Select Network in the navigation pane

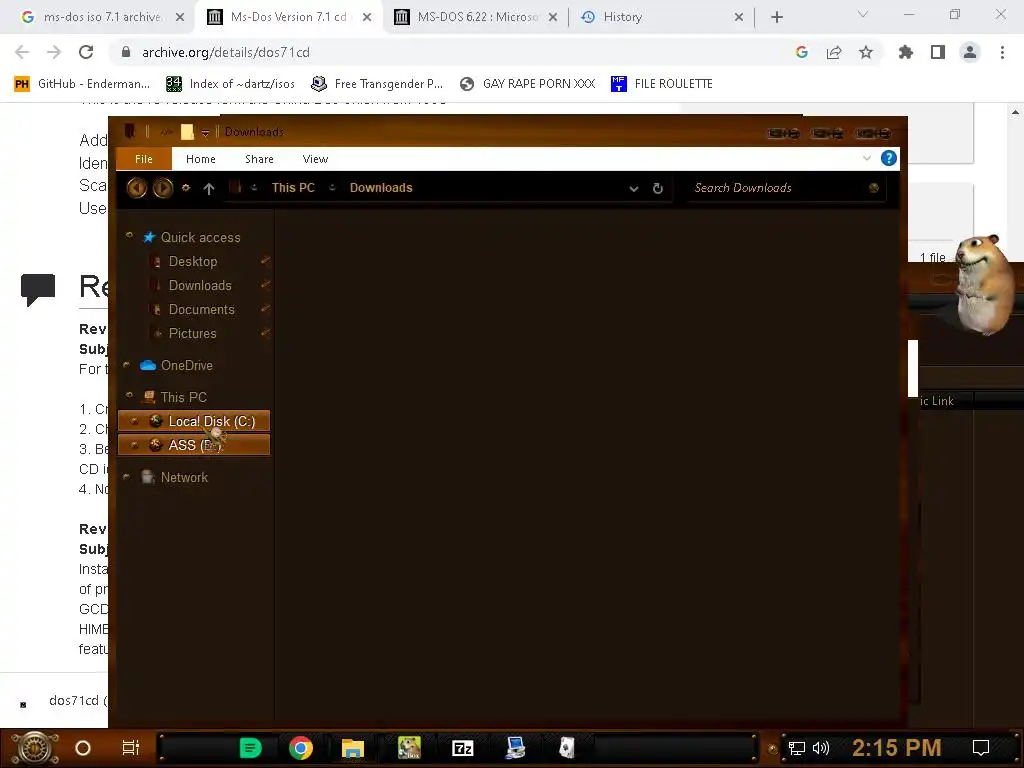click(184, 477)
